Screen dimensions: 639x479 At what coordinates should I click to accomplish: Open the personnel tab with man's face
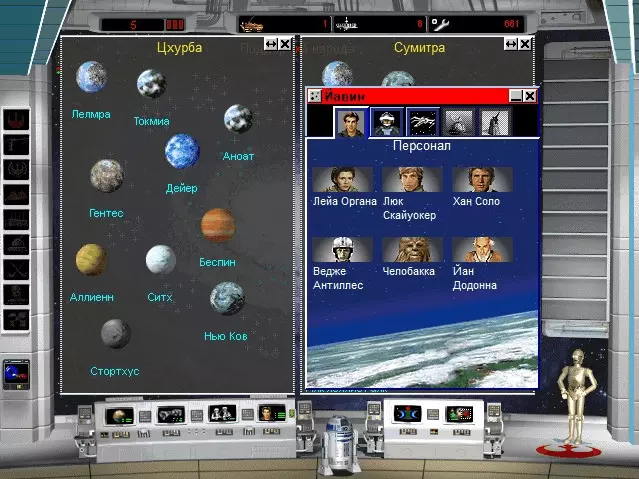tap(350, 123)
